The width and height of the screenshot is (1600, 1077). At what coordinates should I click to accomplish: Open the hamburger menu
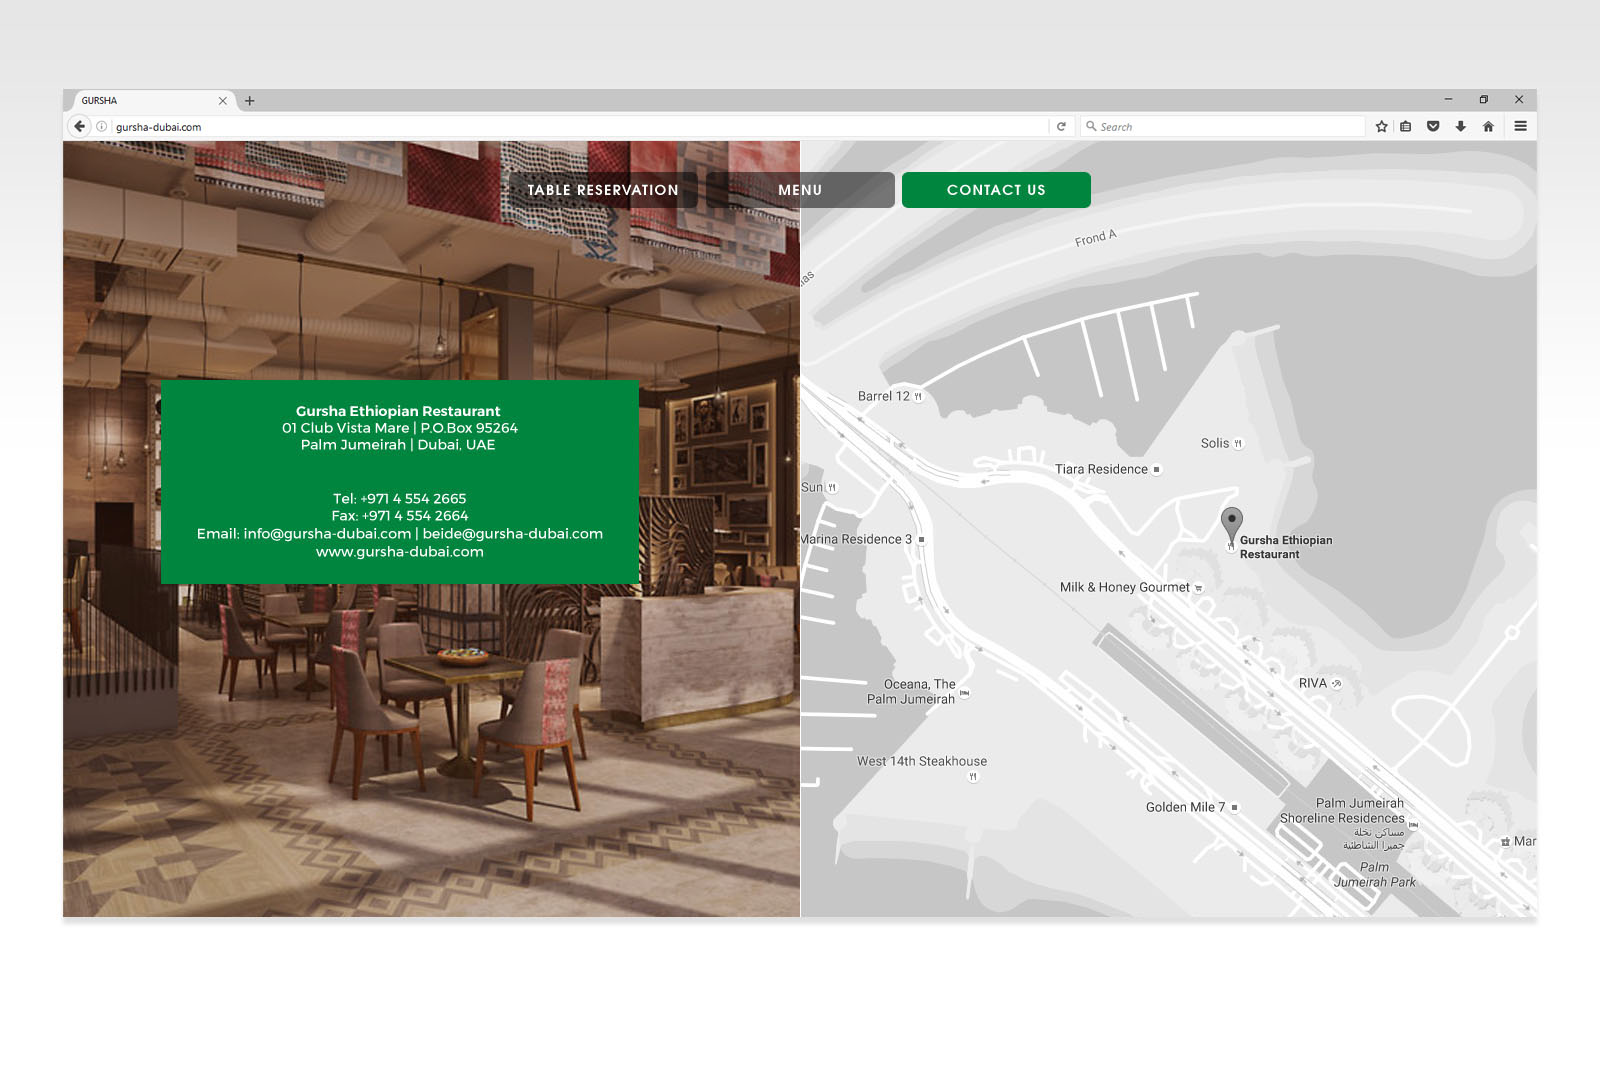point(1520,126)
